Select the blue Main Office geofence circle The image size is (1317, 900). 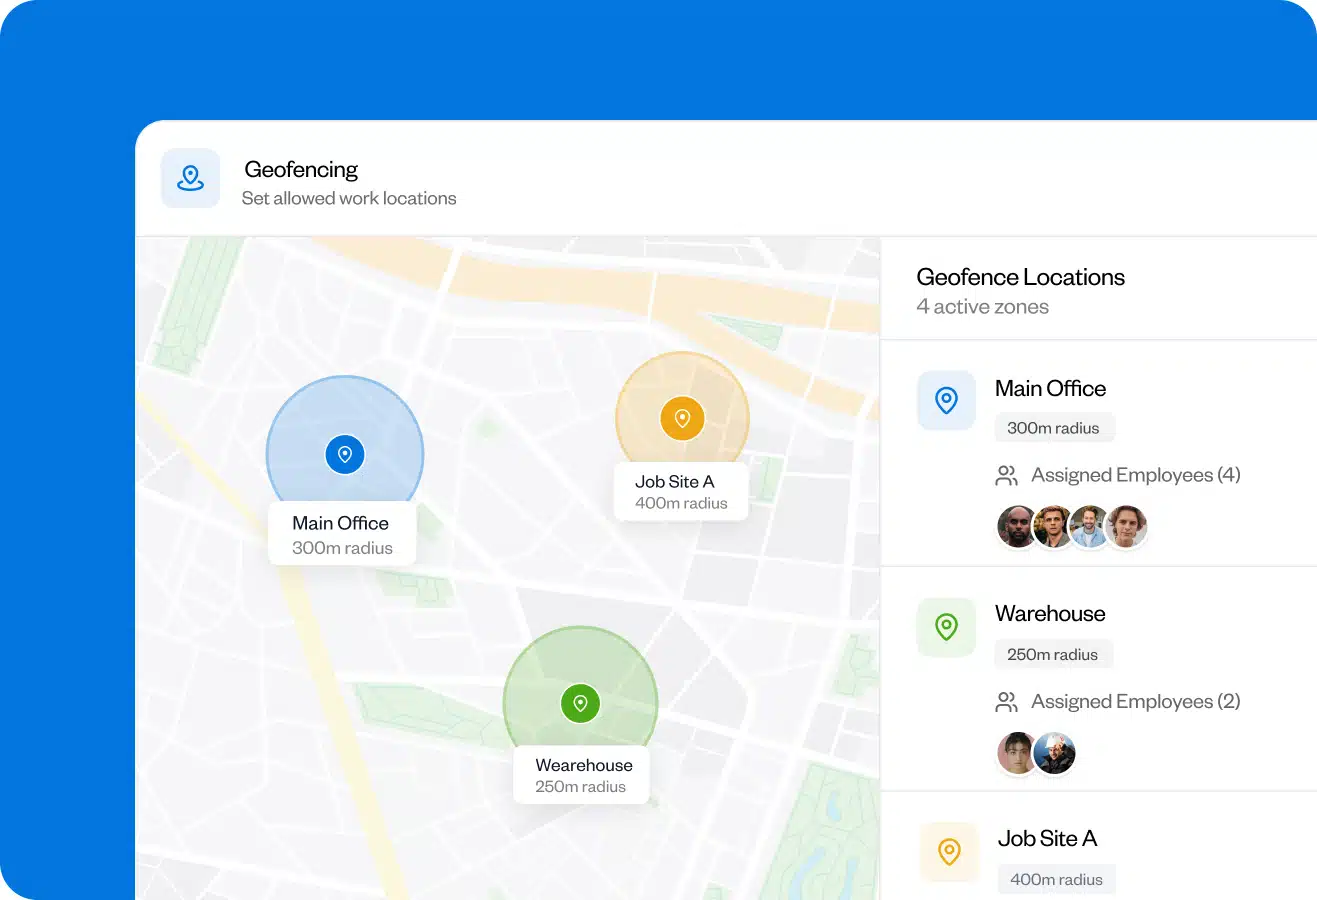(x=300, y=410)
